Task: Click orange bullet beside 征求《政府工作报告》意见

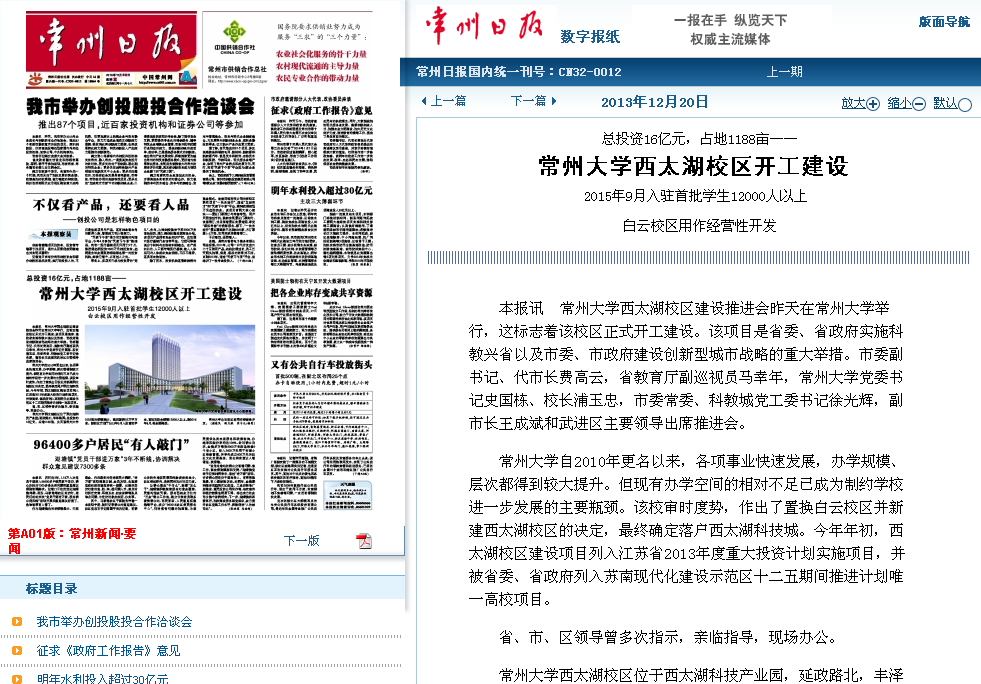Action: pyautogui.click(x=17, y=650)
